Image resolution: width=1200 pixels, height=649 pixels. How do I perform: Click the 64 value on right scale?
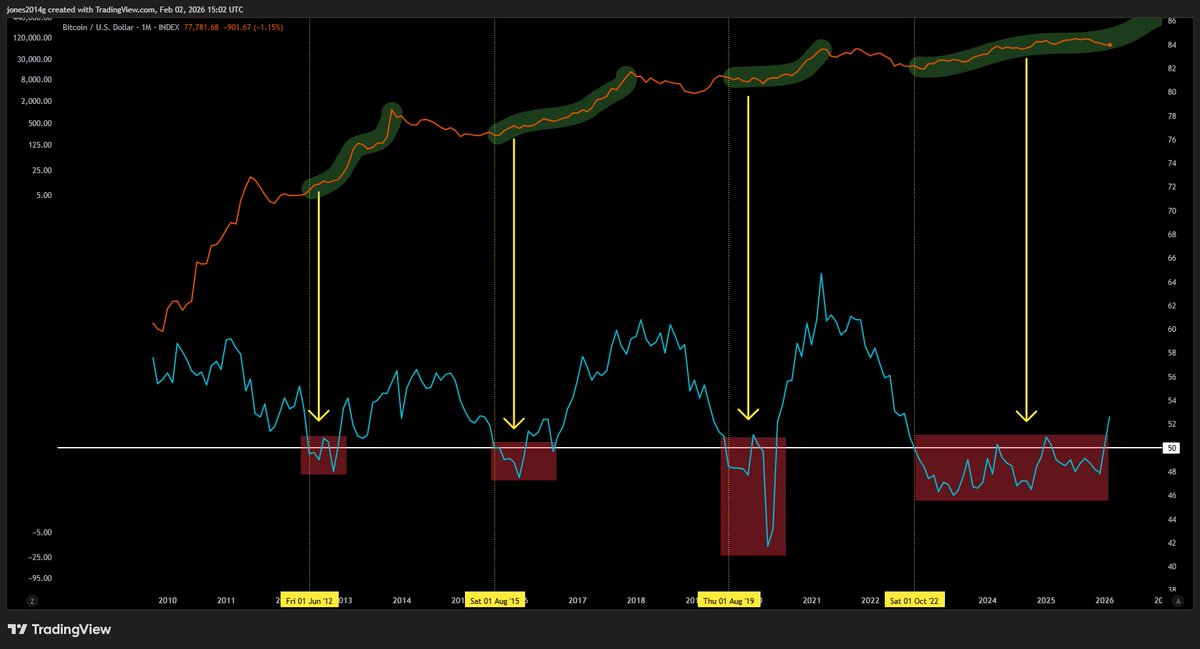tap(1172, 282)
